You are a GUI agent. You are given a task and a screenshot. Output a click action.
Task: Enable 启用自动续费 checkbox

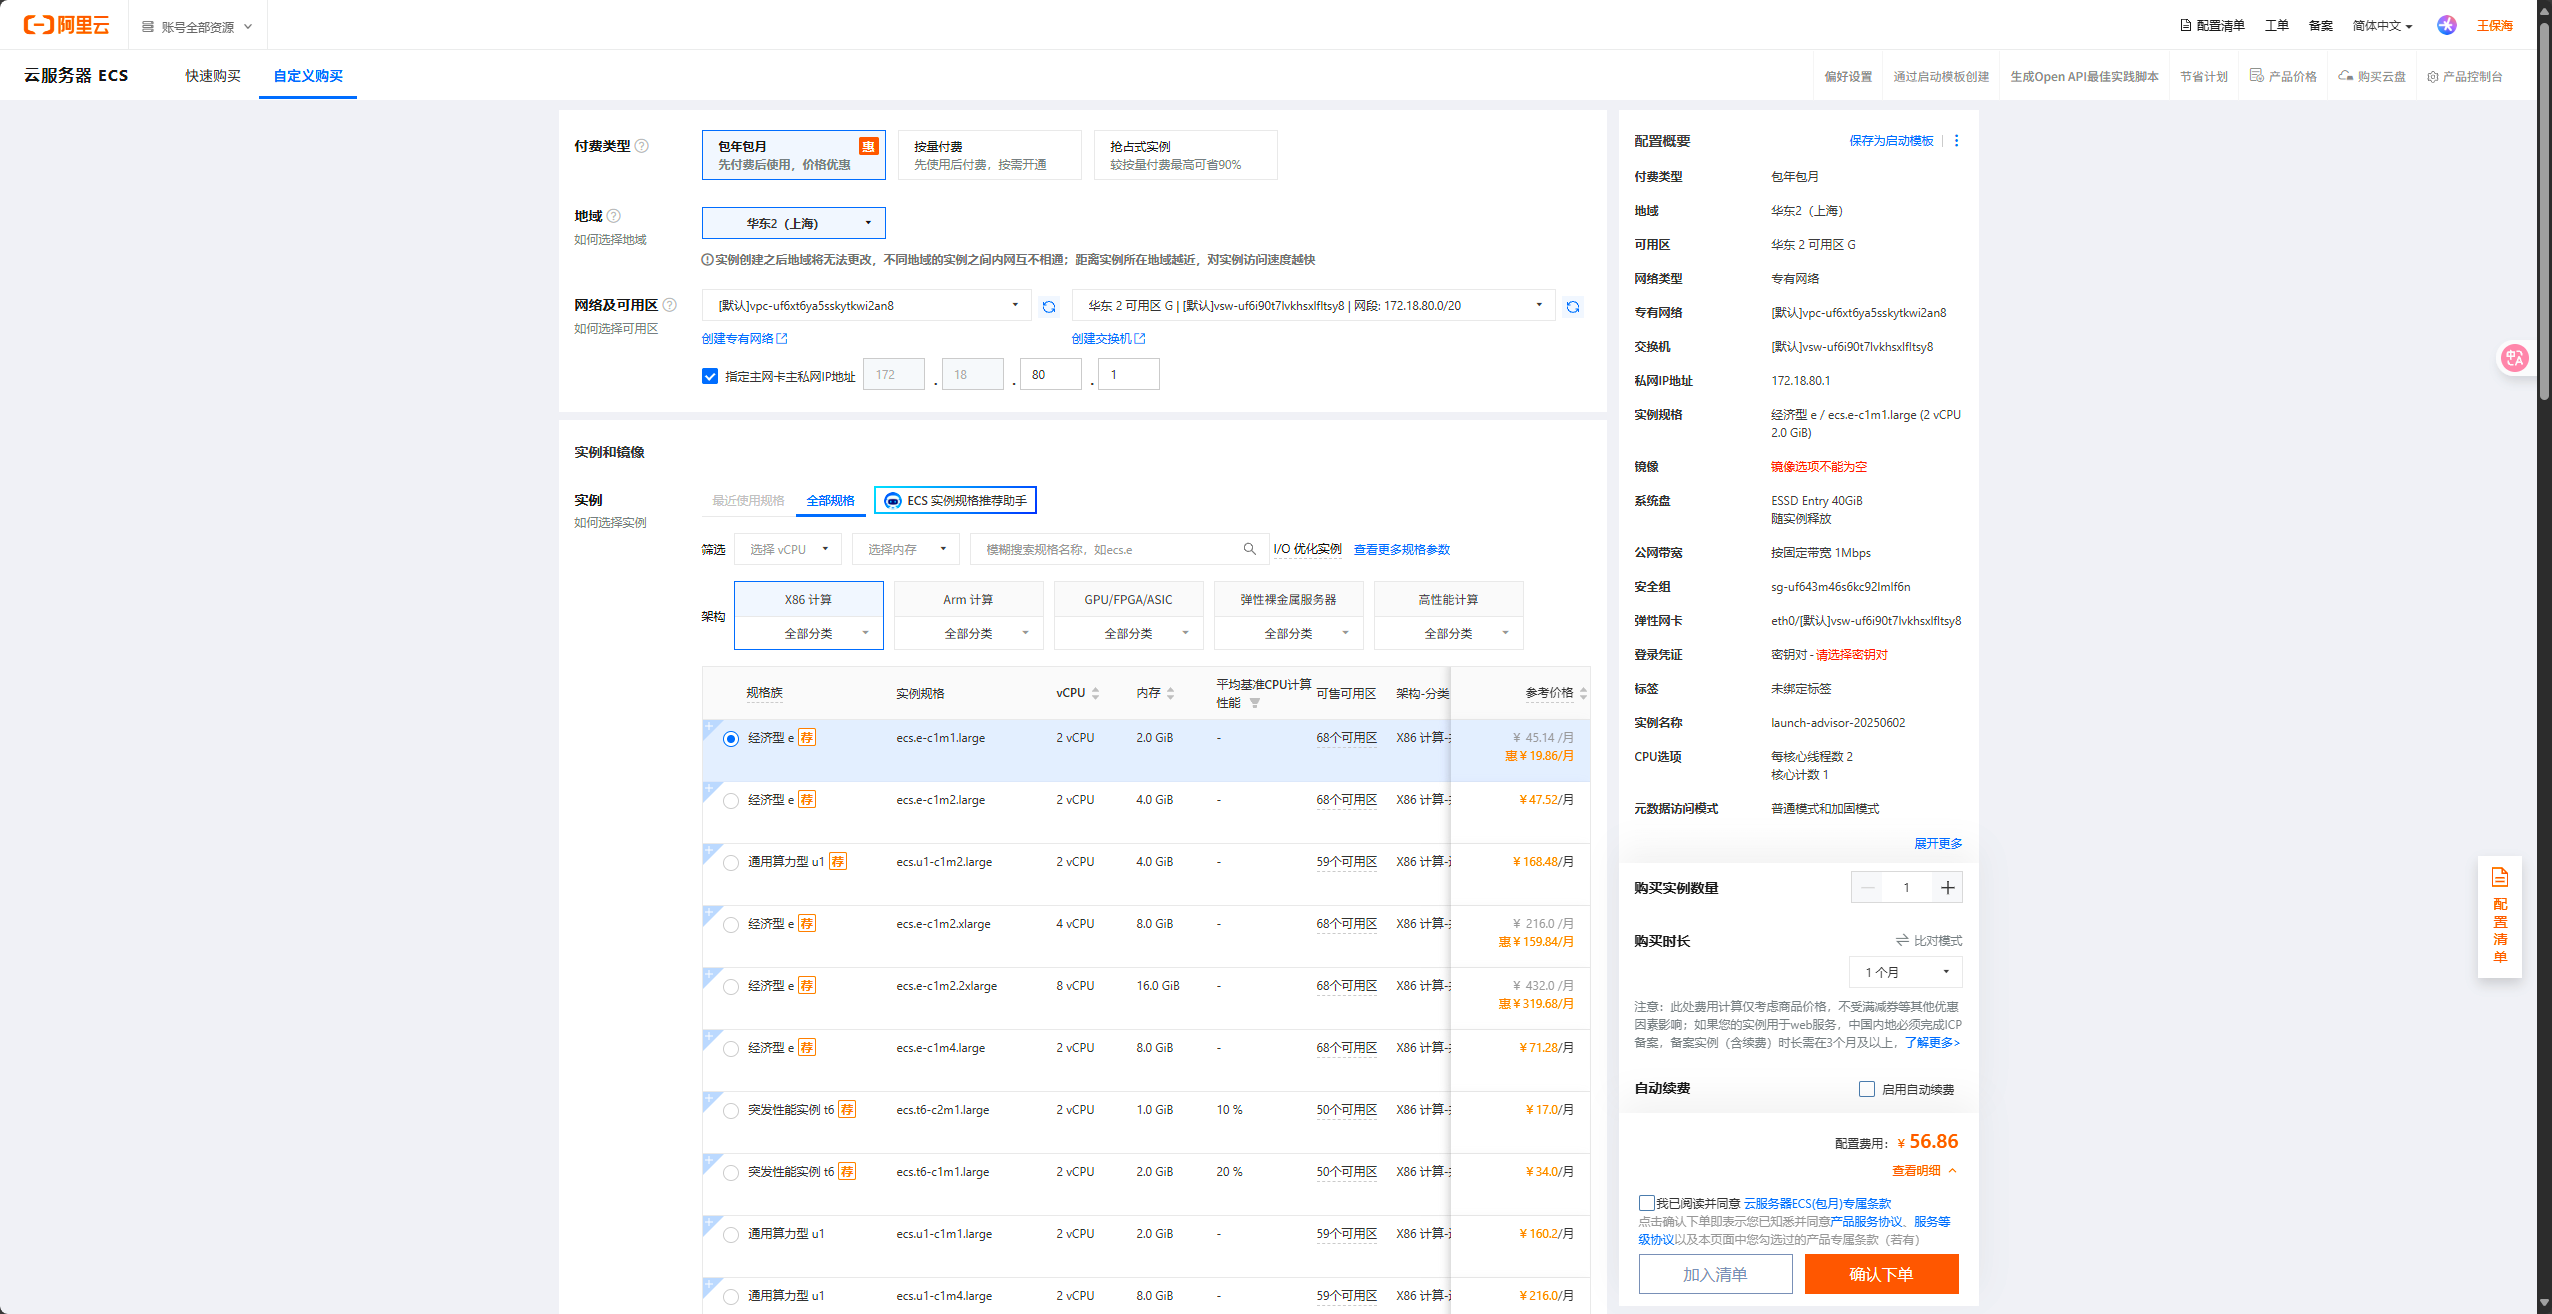point(1866,1089)
